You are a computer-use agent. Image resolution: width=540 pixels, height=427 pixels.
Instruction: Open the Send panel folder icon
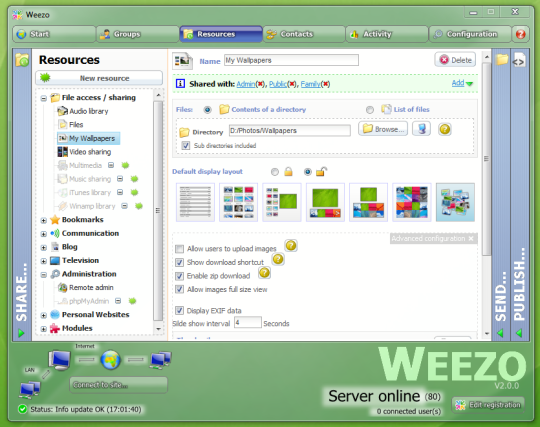pos(502,59)
